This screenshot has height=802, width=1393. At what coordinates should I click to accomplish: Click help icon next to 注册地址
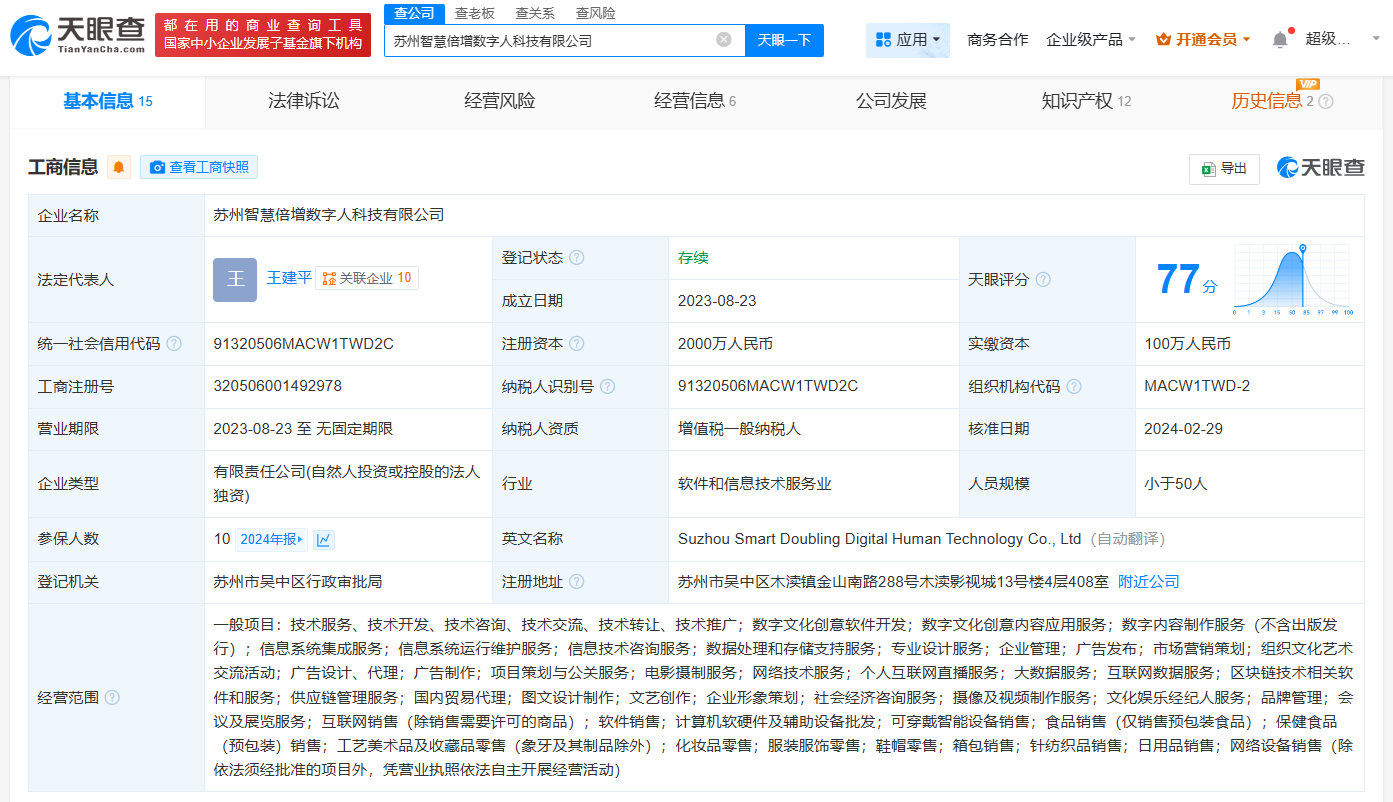click(x=576, y=582)
